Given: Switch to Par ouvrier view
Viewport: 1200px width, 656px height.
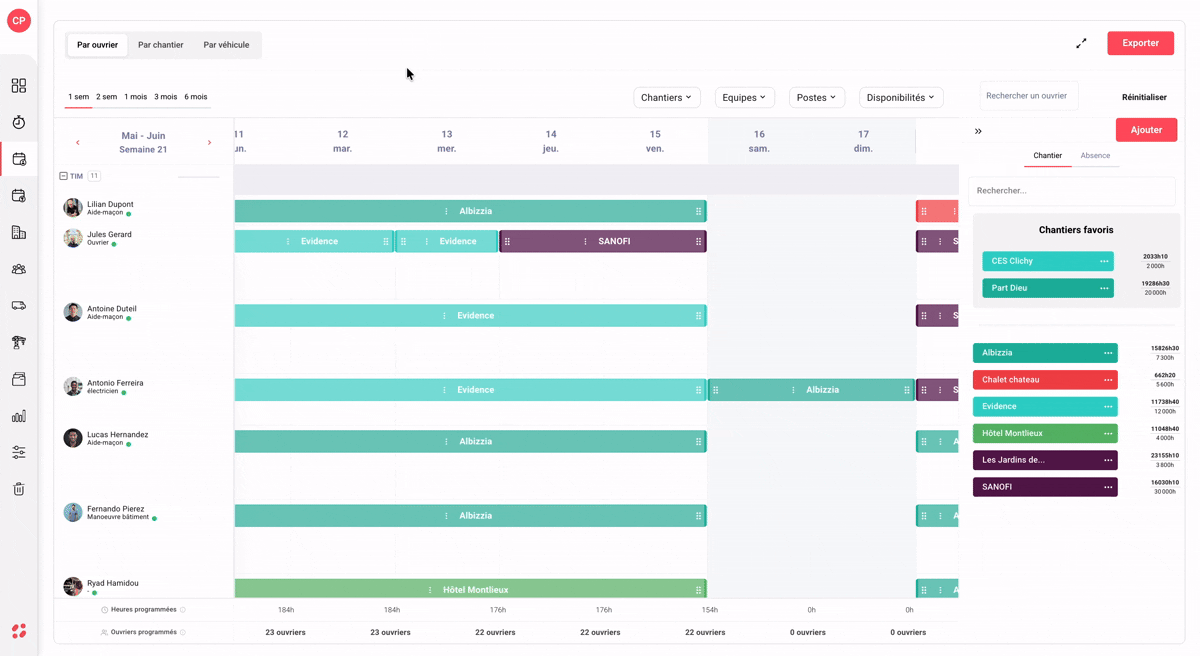Looking at the screenshot, I should click(98, 45).
